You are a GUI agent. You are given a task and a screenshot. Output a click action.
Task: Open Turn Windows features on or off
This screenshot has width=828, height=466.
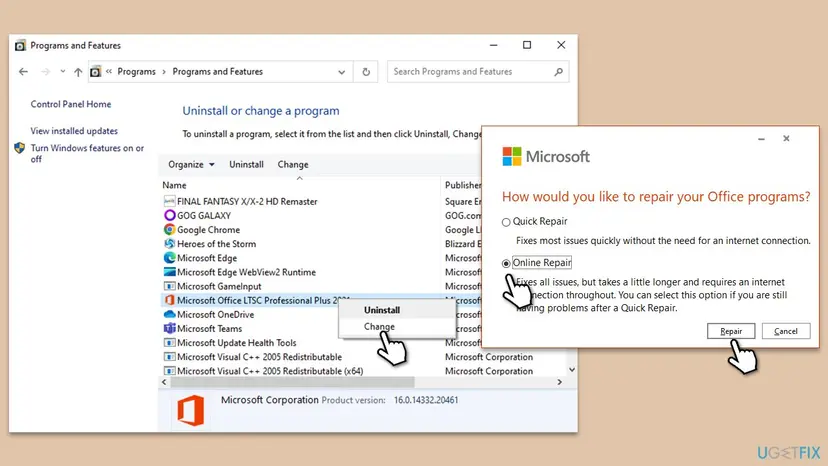[87, 153]
